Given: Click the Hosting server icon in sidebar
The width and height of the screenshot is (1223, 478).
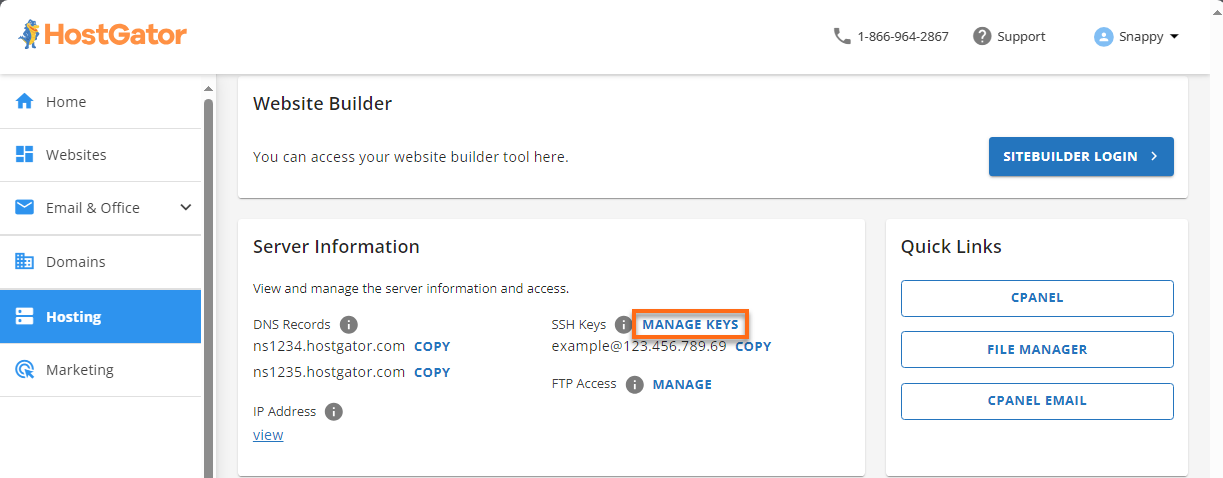Looking at the screenshot, I should click(25, 317).
